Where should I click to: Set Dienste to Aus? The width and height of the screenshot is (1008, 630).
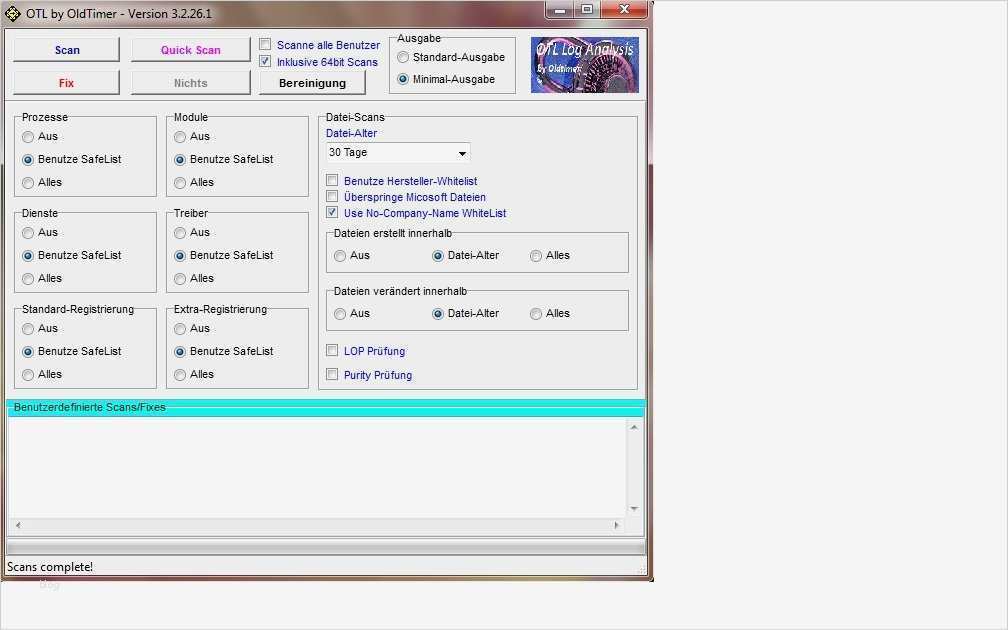[x=27, y=232]
